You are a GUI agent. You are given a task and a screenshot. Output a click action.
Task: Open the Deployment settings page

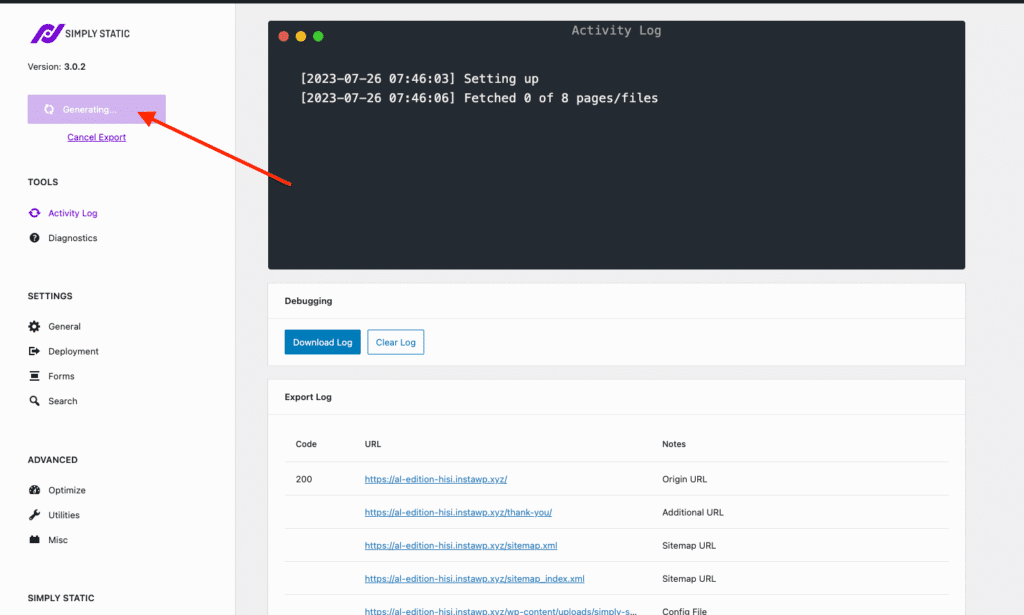75,351
